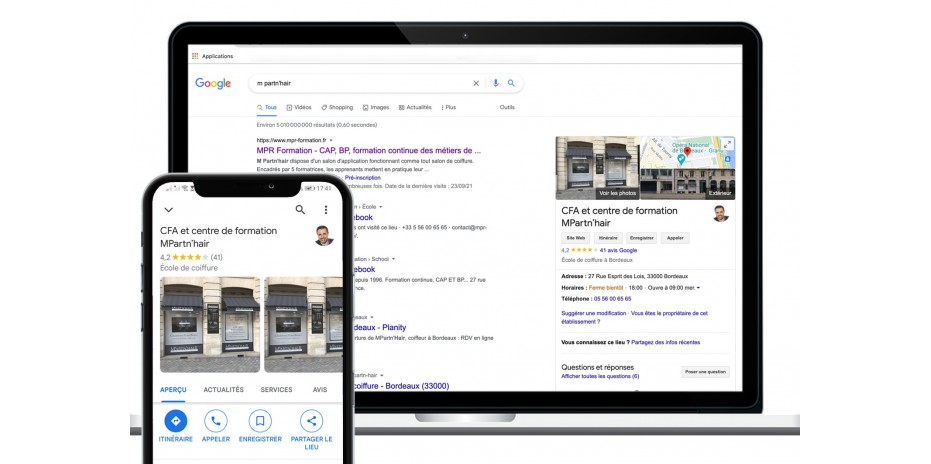Viewport: 931px width, 464px height.
Task: Open the MPR Formation result title
Action: [x=369, y=150]
